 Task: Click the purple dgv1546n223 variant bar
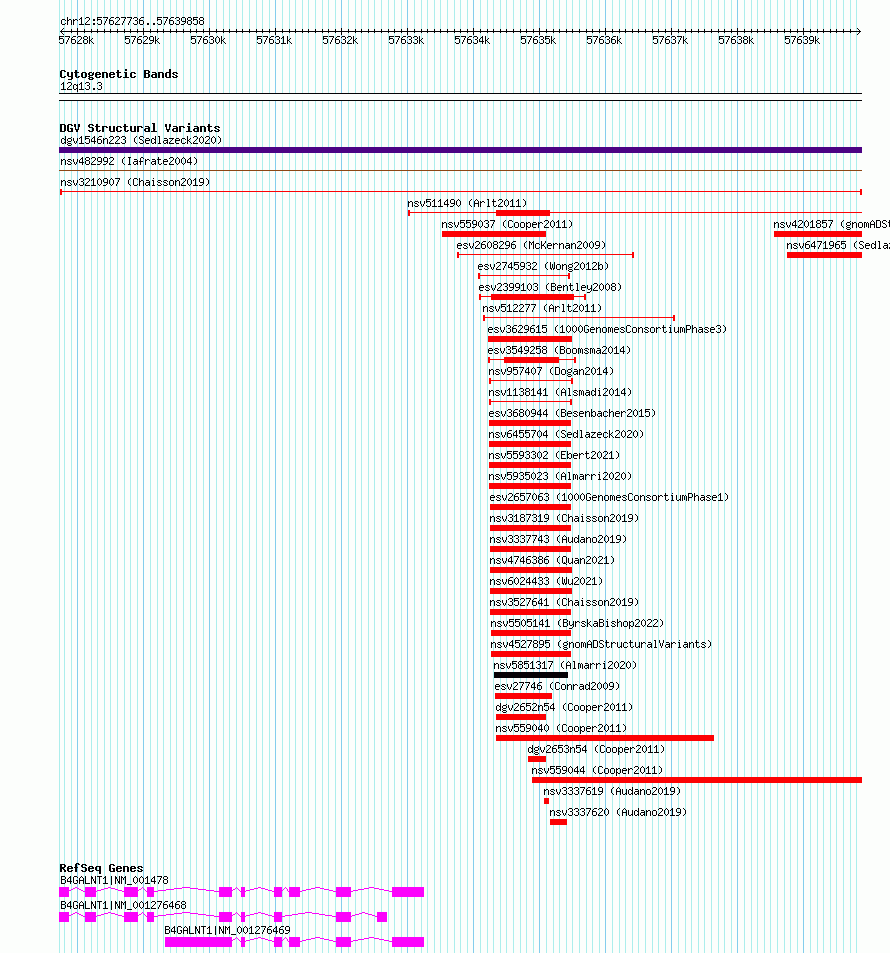pos(460,150)
